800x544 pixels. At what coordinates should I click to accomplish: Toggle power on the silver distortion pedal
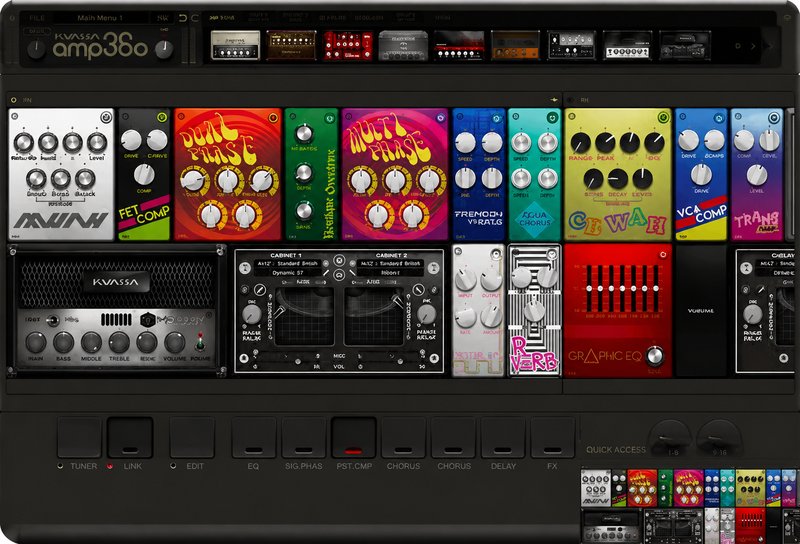(106, 117)
